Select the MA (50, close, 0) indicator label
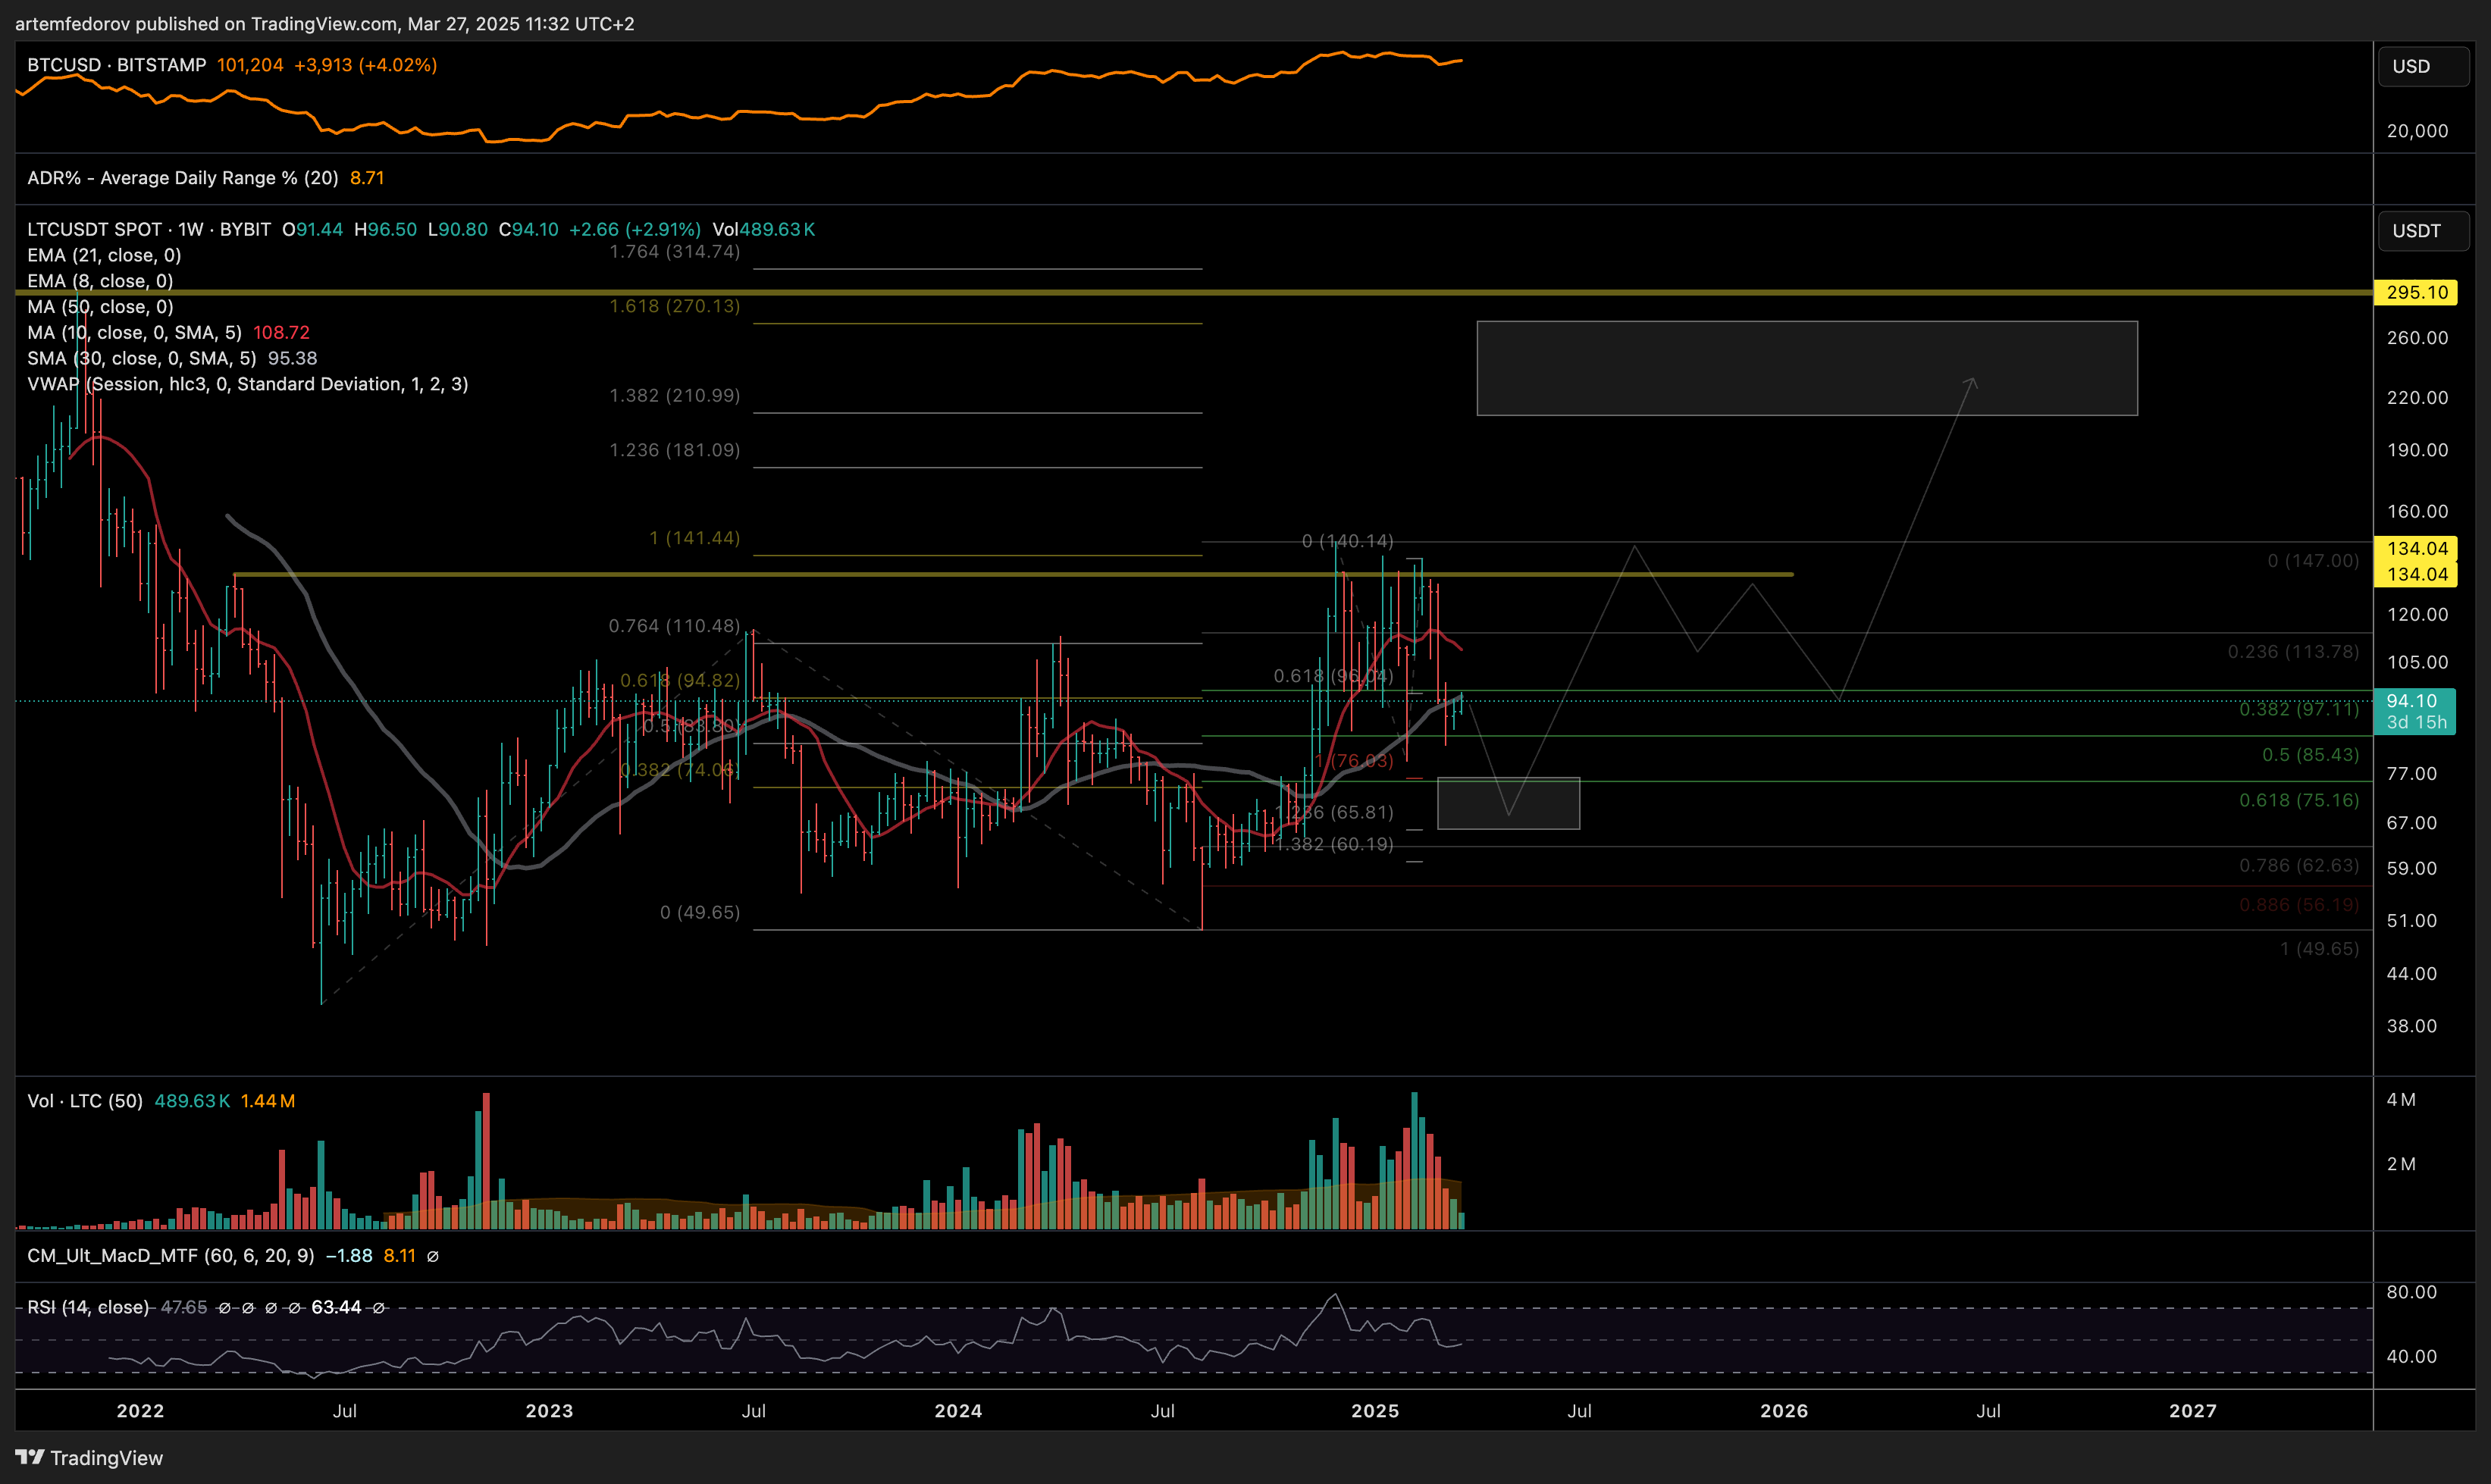2491x1484 pixels. [x=100, y=307]
